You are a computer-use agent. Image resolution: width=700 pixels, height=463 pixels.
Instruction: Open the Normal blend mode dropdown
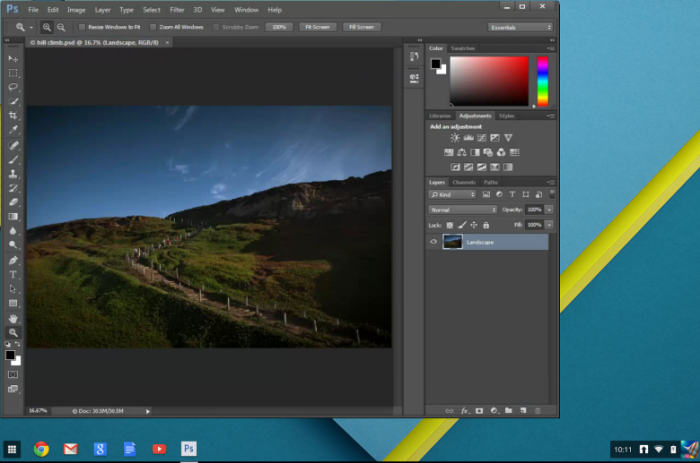coord(463,210)
